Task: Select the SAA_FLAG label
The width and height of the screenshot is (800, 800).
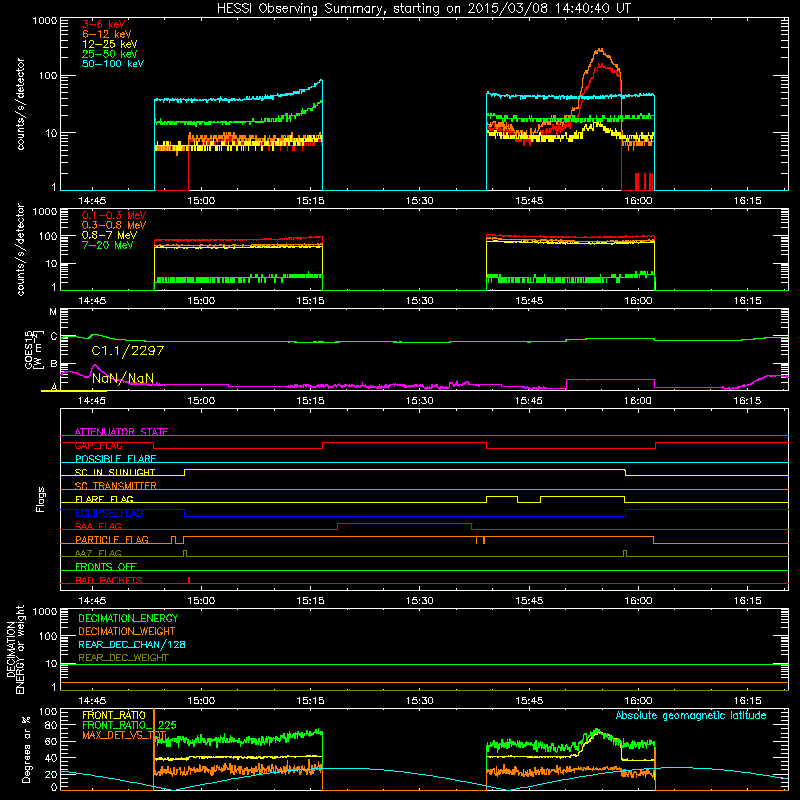Action: (x=98, y=526)
